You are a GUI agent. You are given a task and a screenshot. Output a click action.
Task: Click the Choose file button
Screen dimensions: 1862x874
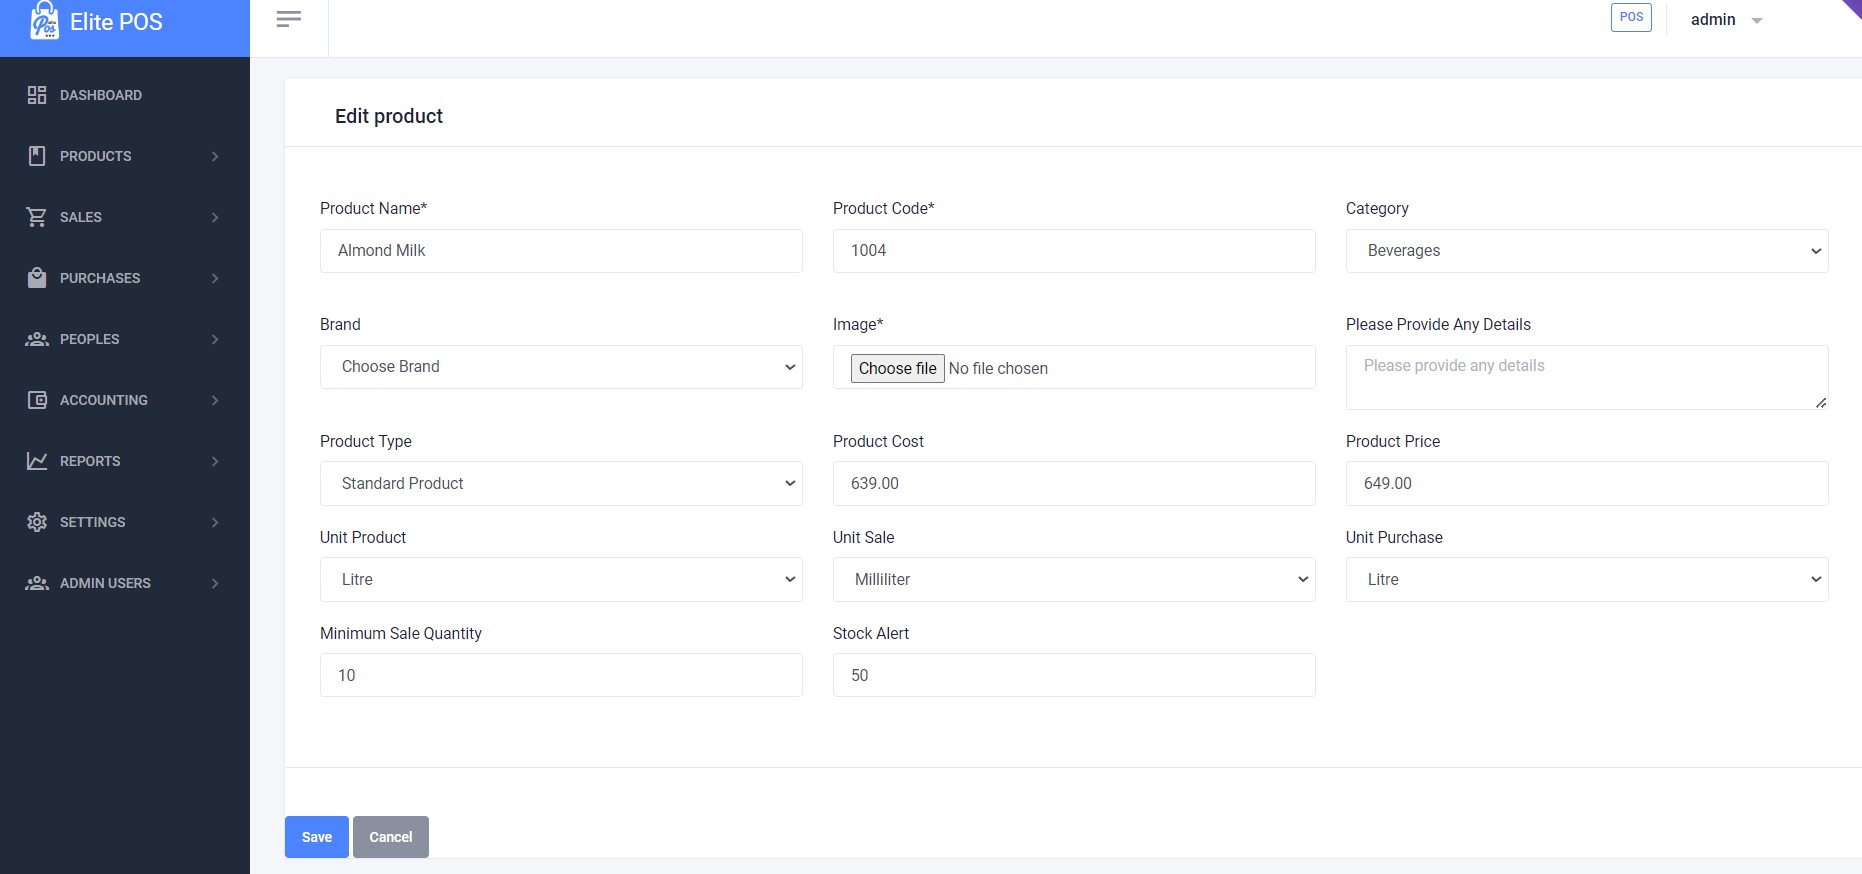click(898, 368)
